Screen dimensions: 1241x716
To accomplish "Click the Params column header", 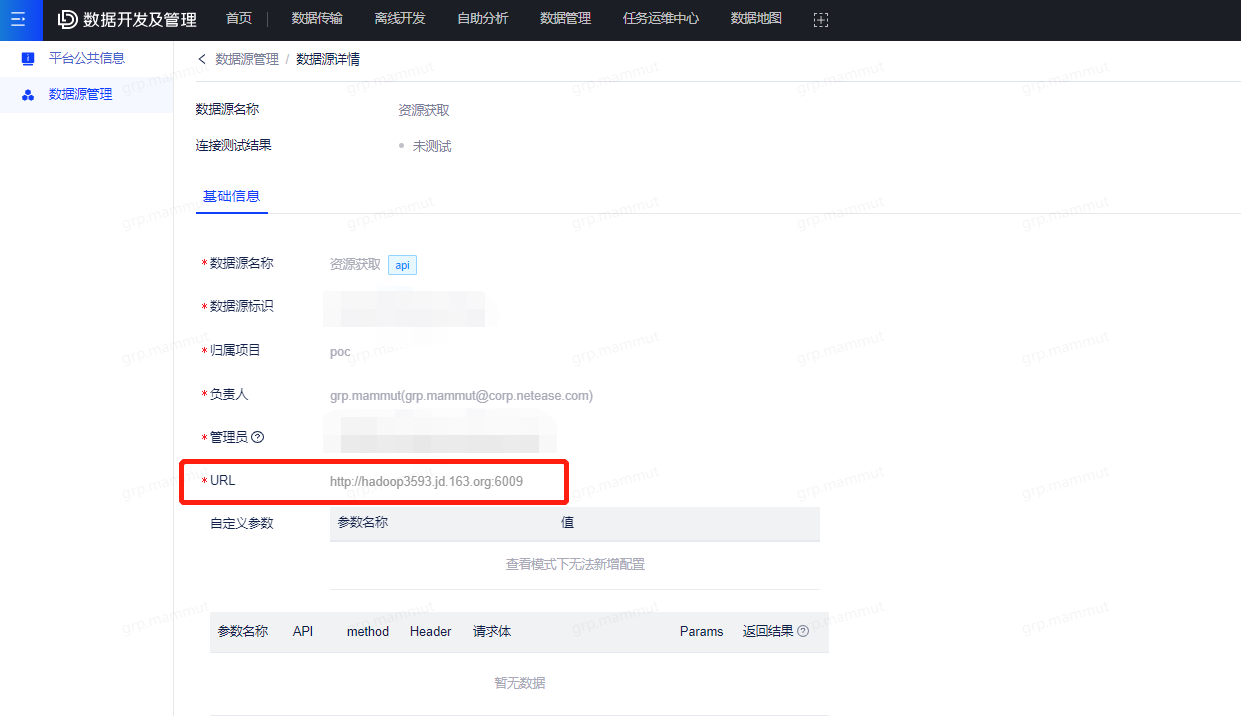I will pyautogui.click(x=702, y=631).
